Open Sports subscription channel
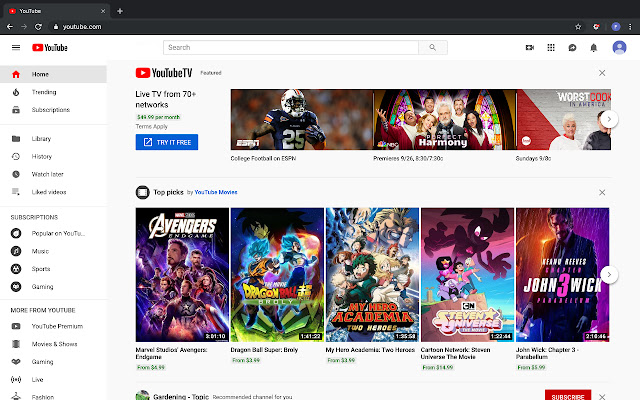The image size is (640, 400). 53,269
